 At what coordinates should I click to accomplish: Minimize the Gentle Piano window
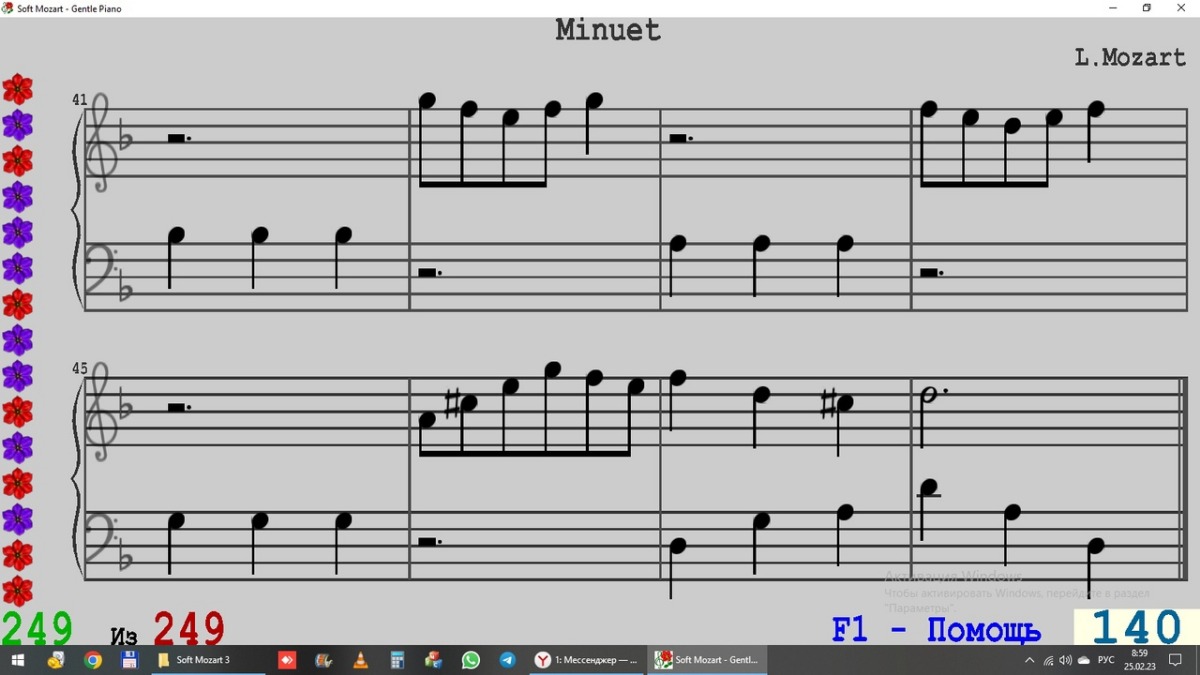[1114, 8]
